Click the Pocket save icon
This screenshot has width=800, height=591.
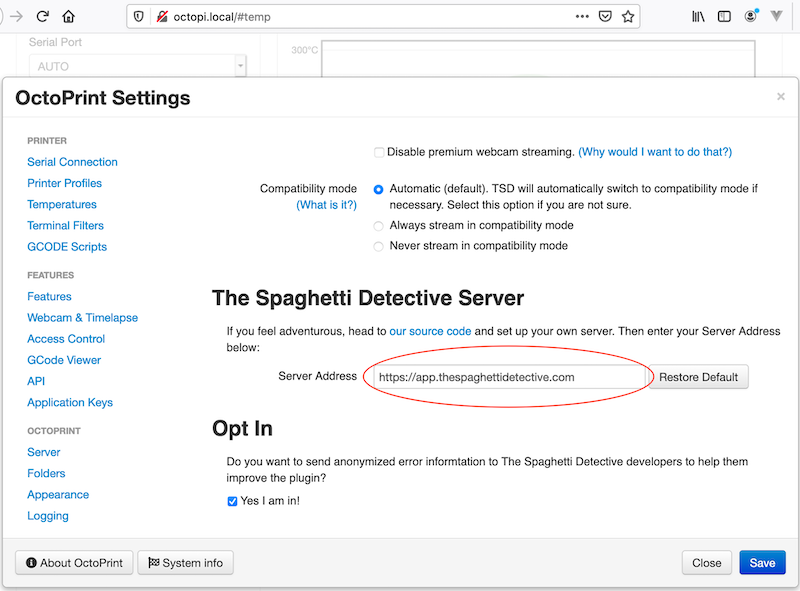tap(605, 16)
